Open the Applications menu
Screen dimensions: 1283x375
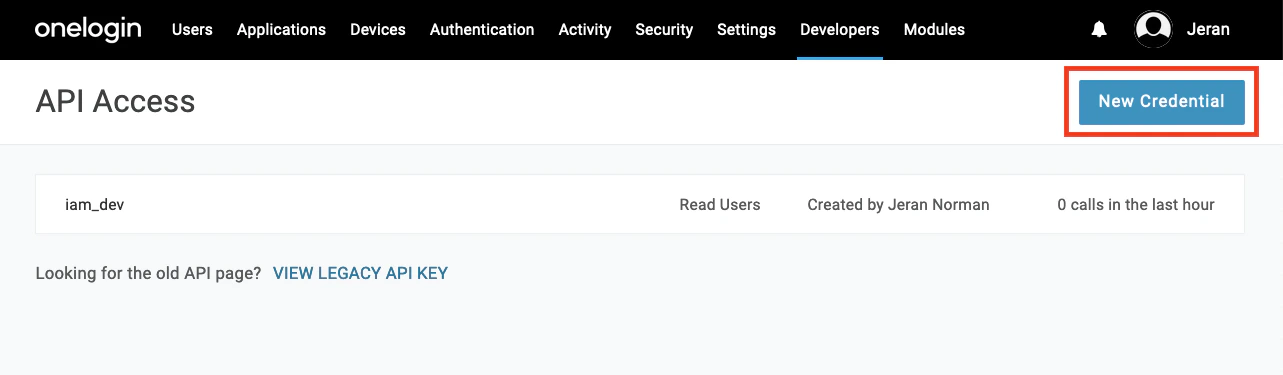coord(281,30)
